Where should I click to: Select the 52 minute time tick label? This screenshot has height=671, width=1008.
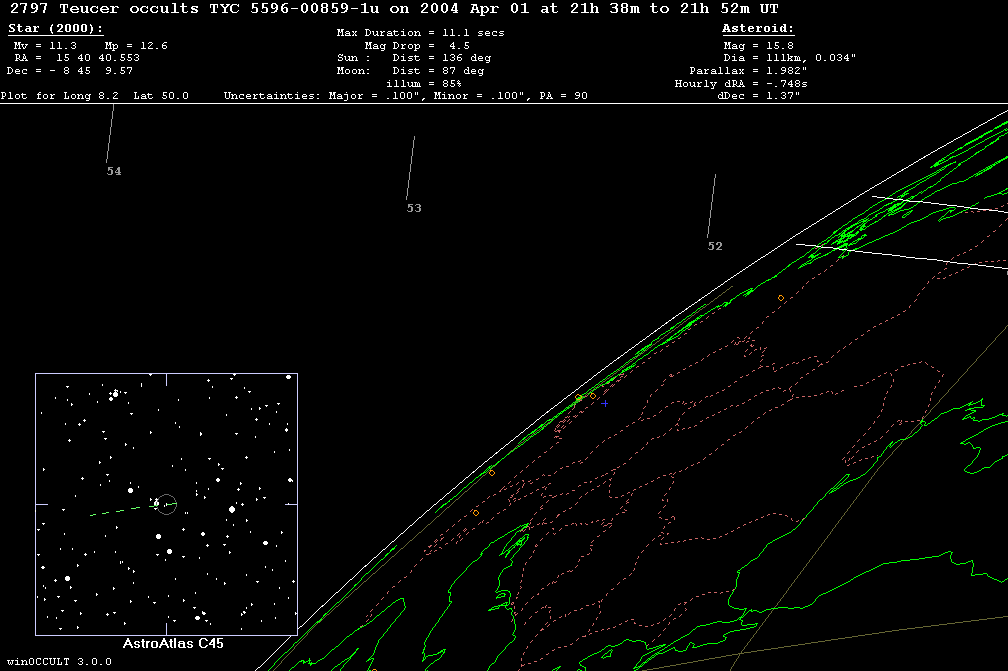pos(714,247)
